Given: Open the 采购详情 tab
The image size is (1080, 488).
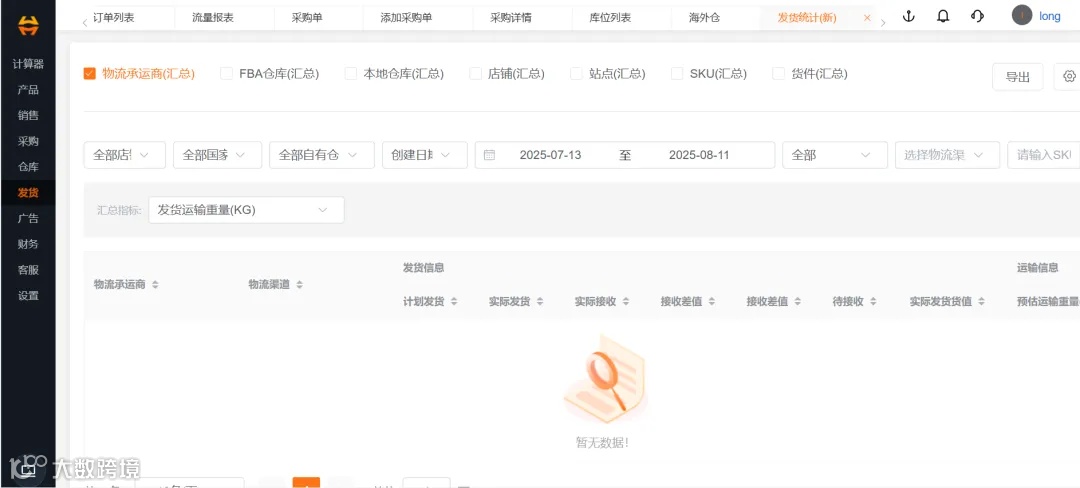Looking at the screenshot, I should (x=510, y=18).
